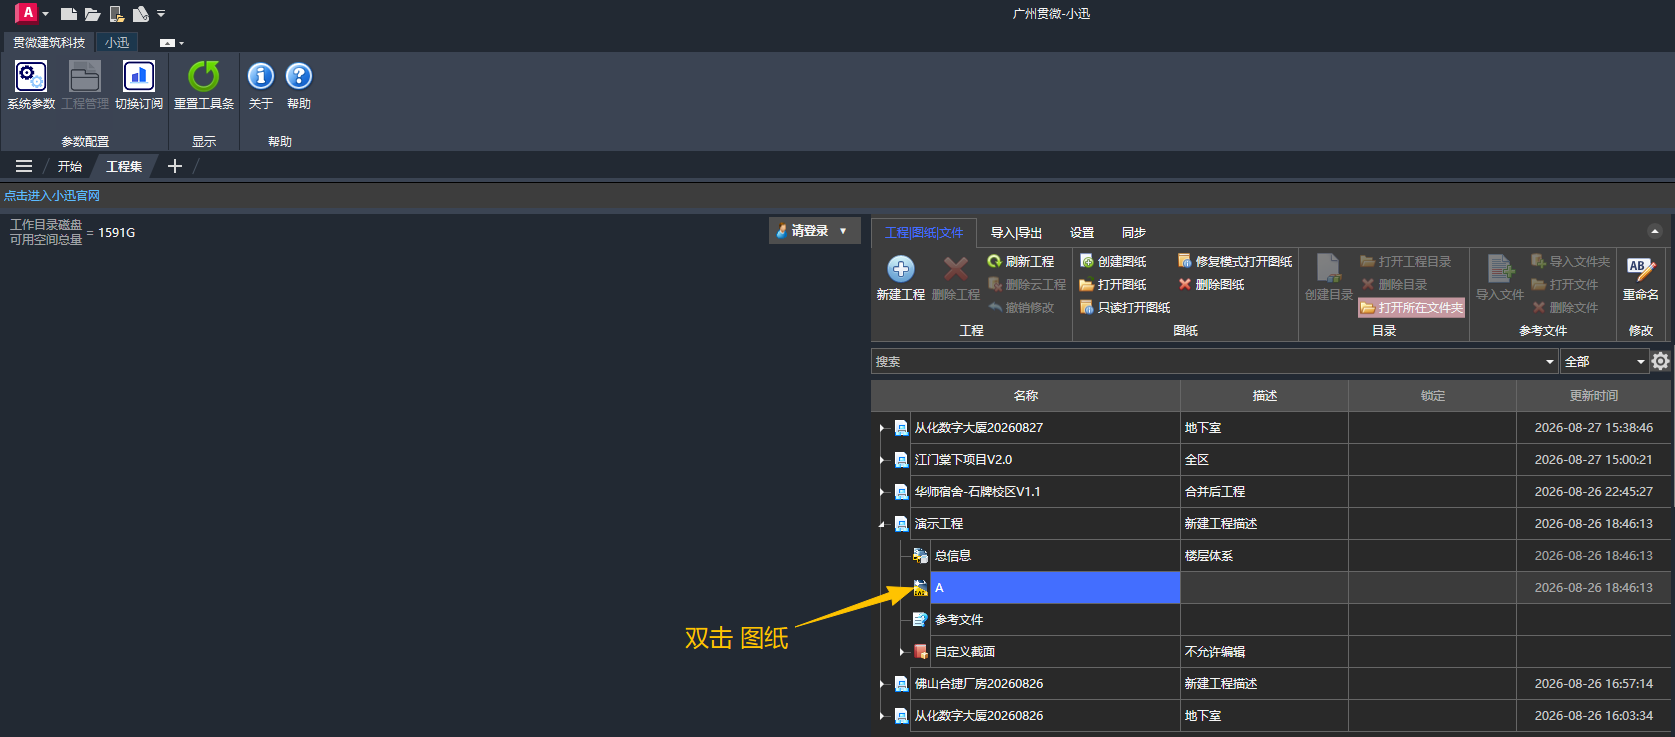This screenshot has height=737, width=1675.
Task: Switch to the 同步 tab
Action: tap(1134, 232)
